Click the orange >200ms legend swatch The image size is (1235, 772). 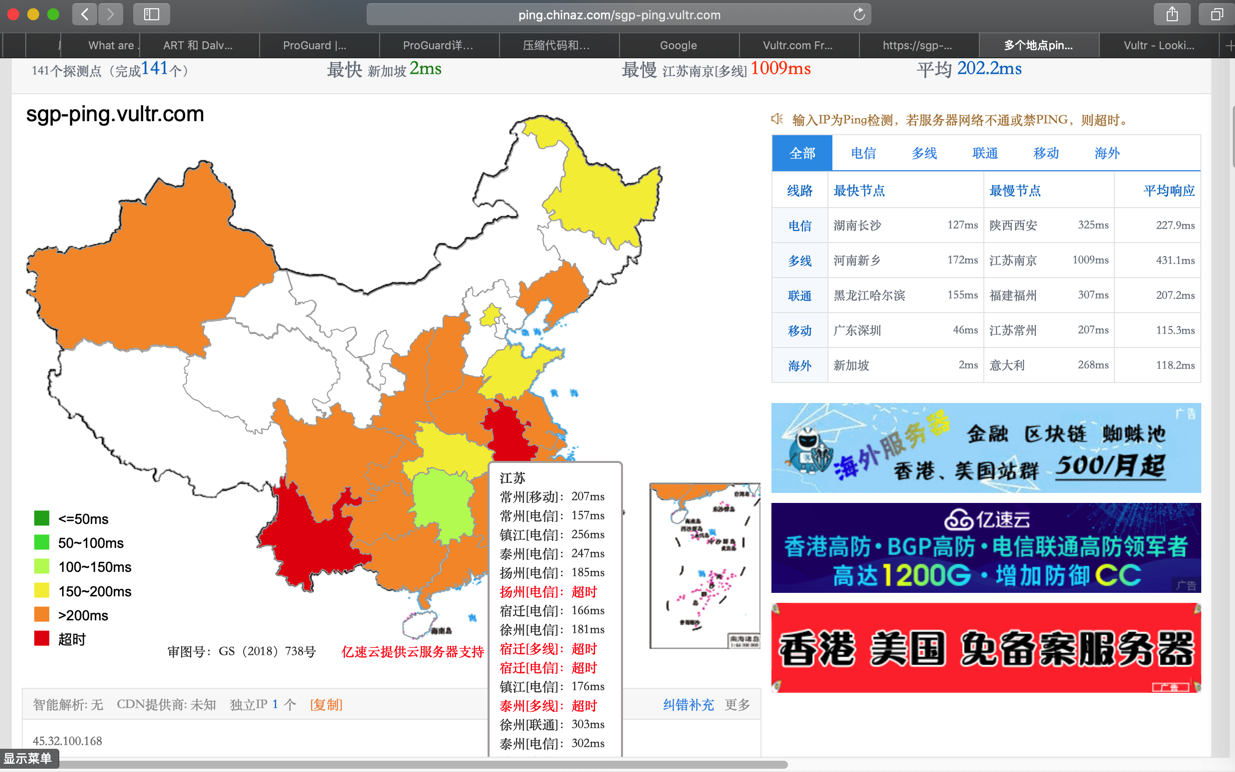pyautogui.click(x=41, y=614)
